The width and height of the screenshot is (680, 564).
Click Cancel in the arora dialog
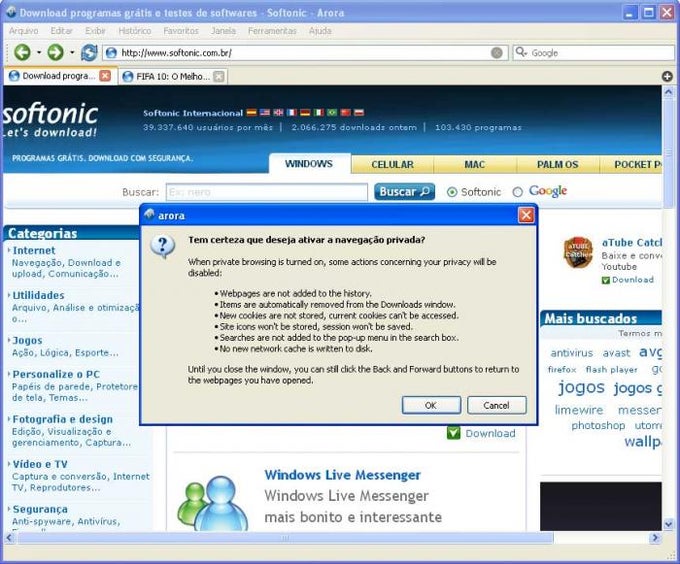click(497, 405)
